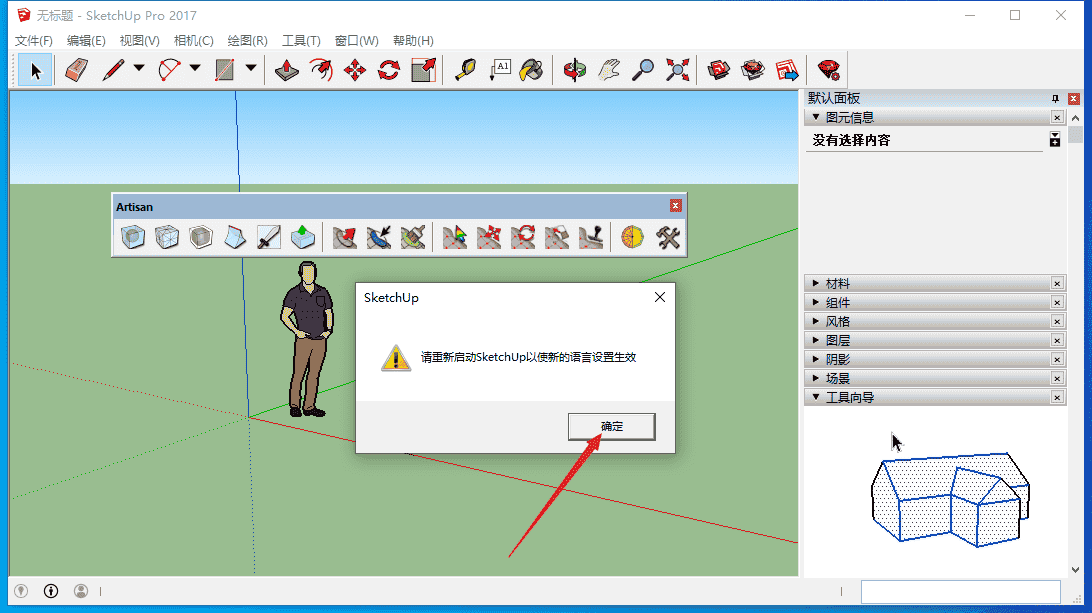The image size is (1092, 613).
Task: Open the Extension Warehouse icon
Action: 753,70
